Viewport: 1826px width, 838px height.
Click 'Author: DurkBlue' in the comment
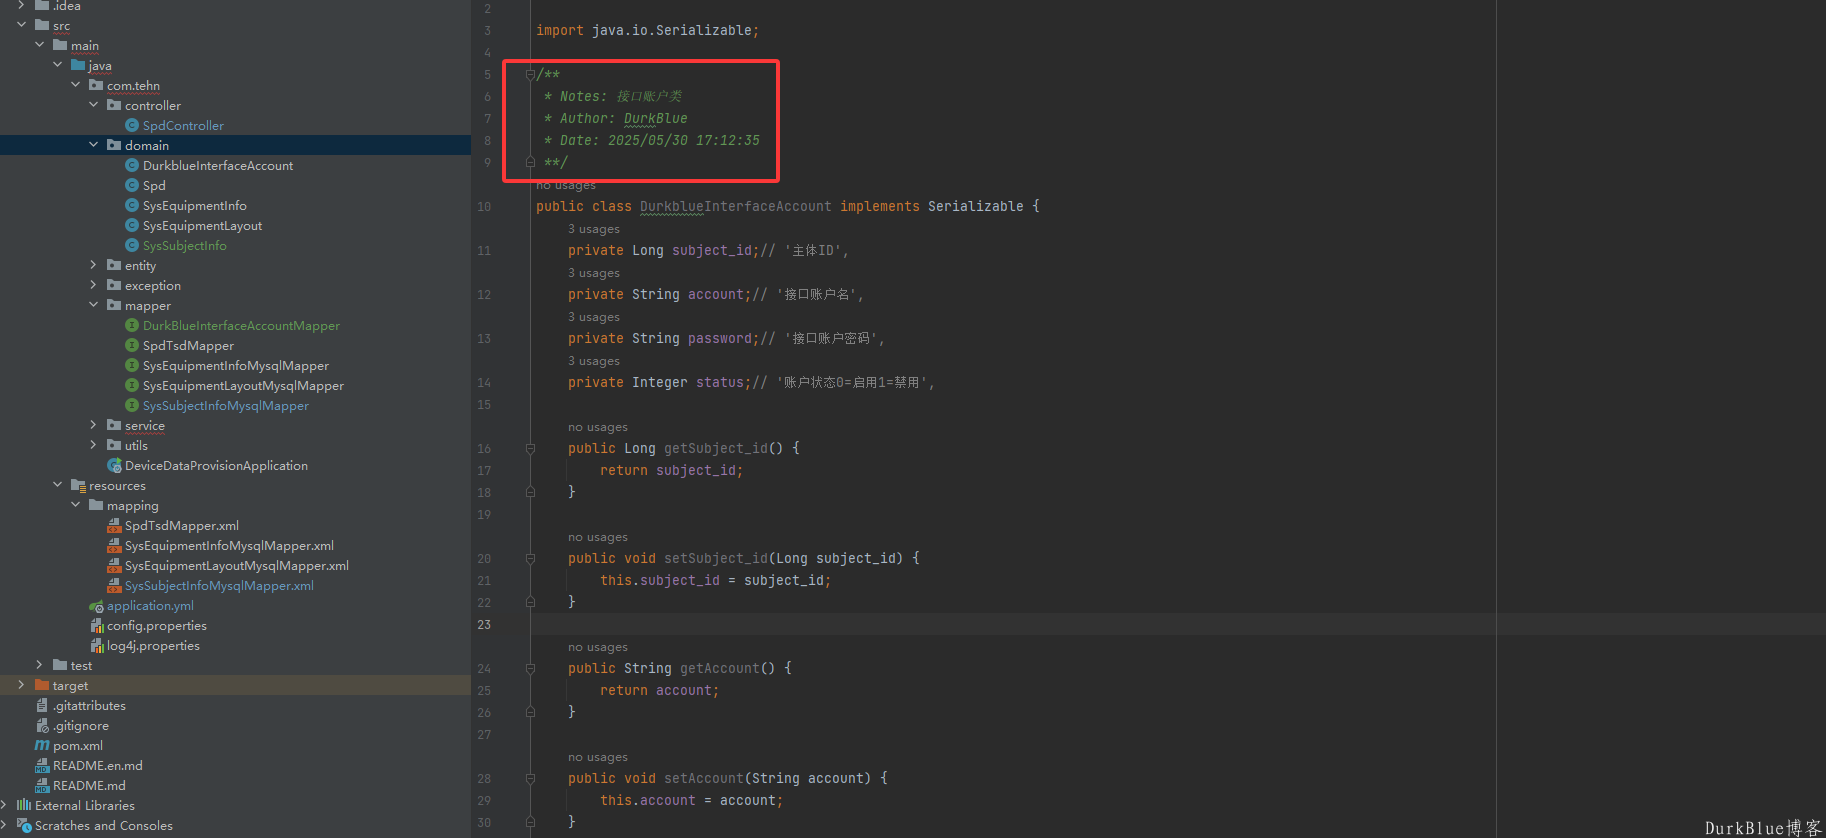click(x=624, y=118)
